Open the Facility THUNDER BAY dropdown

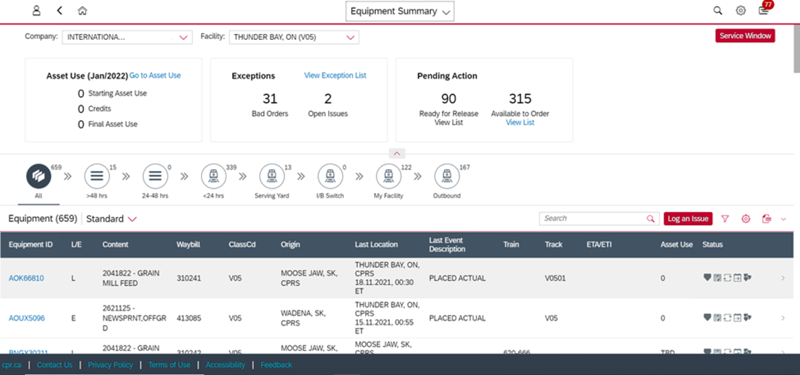pos(294,37)
